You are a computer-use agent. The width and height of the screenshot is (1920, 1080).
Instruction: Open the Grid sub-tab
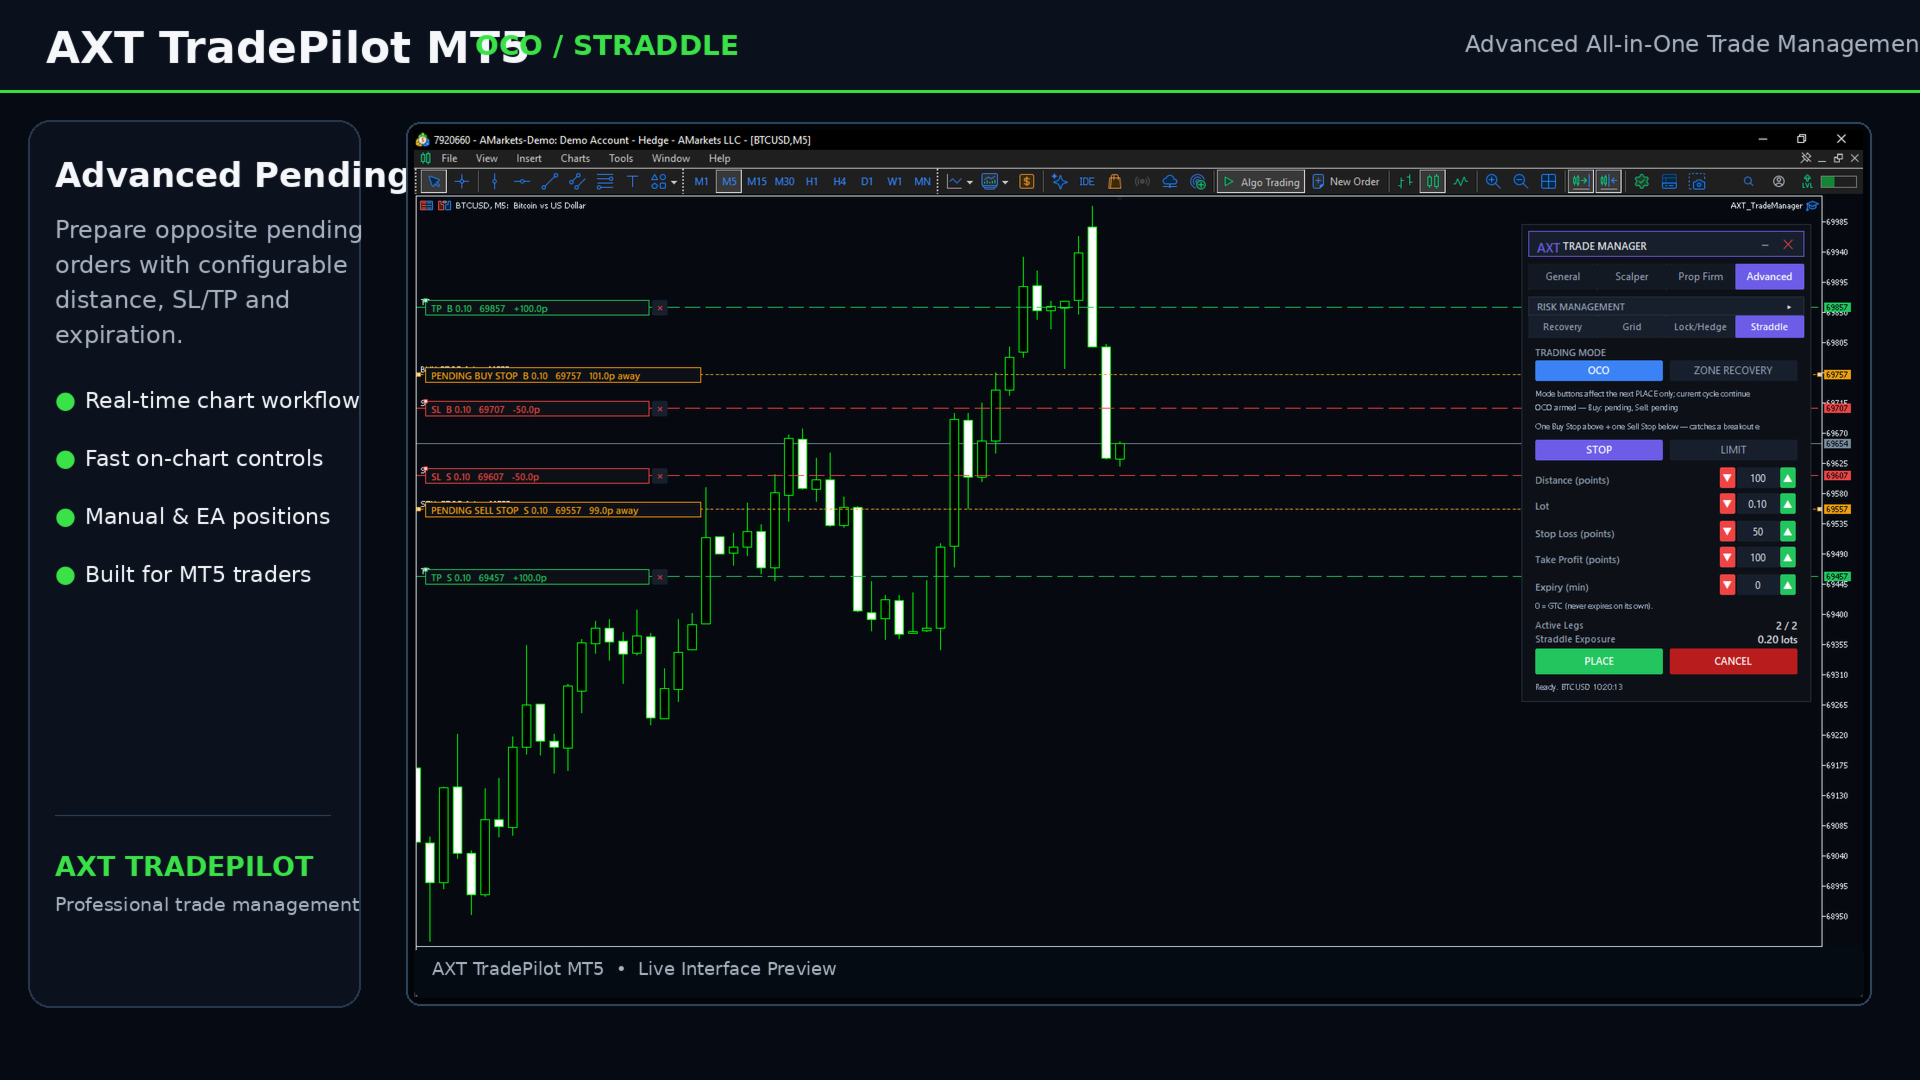(1632, 327)
